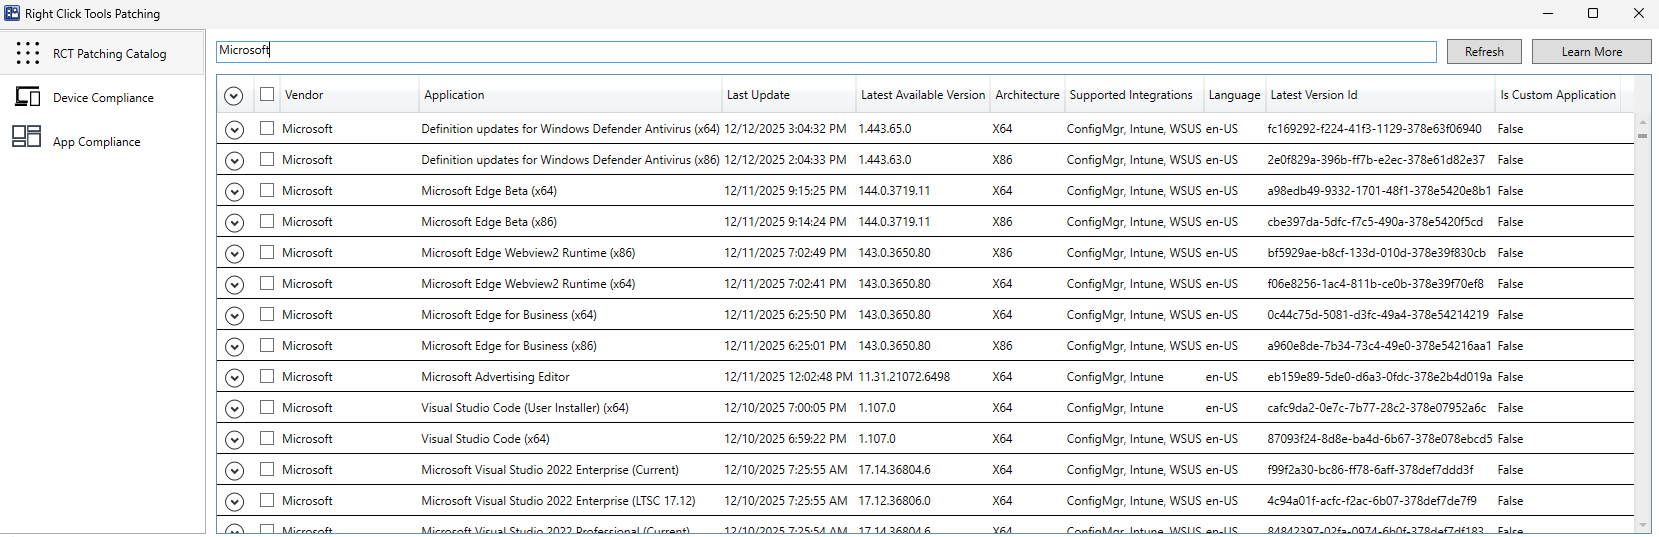Sort by Latest Available Version header
This screenshot has width=1659, height=537.
click(923, 95)
